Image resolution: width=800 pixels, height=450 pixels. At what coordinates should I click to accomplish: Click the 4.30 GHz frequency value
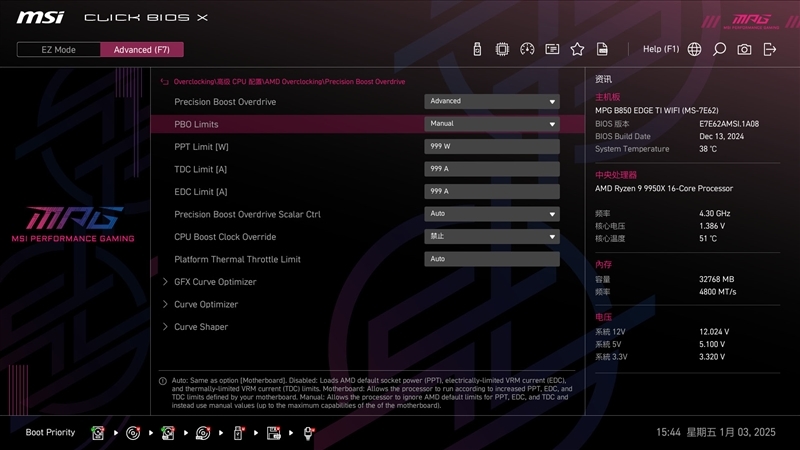coord(714,213)
